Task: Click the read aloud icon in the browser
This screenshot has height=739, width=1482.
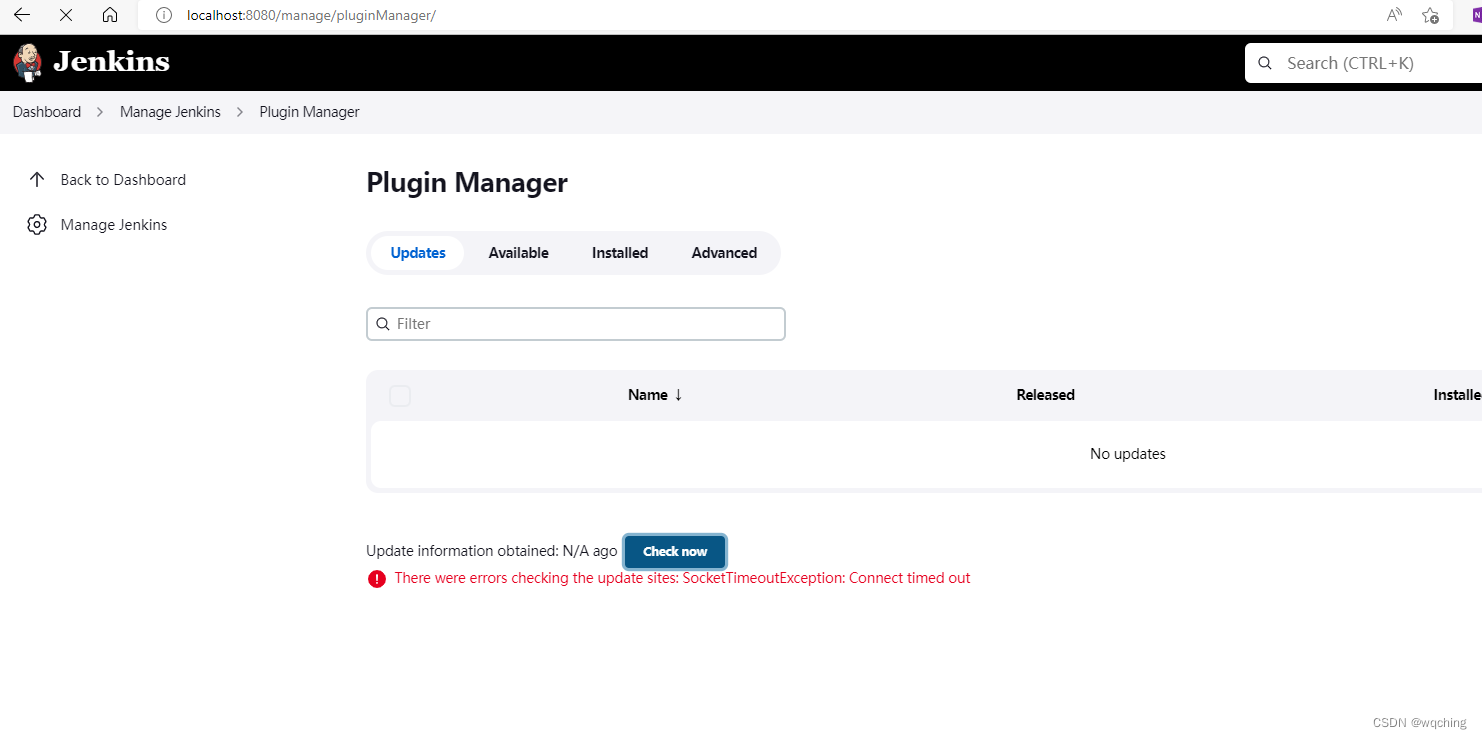Action: pos(1394,15)
